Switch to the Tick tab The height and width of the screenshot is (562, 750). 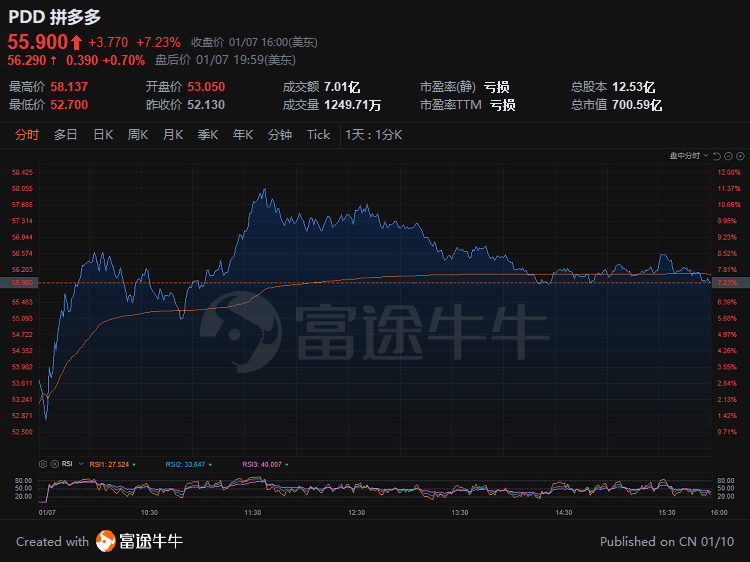[x=318, y=135]
